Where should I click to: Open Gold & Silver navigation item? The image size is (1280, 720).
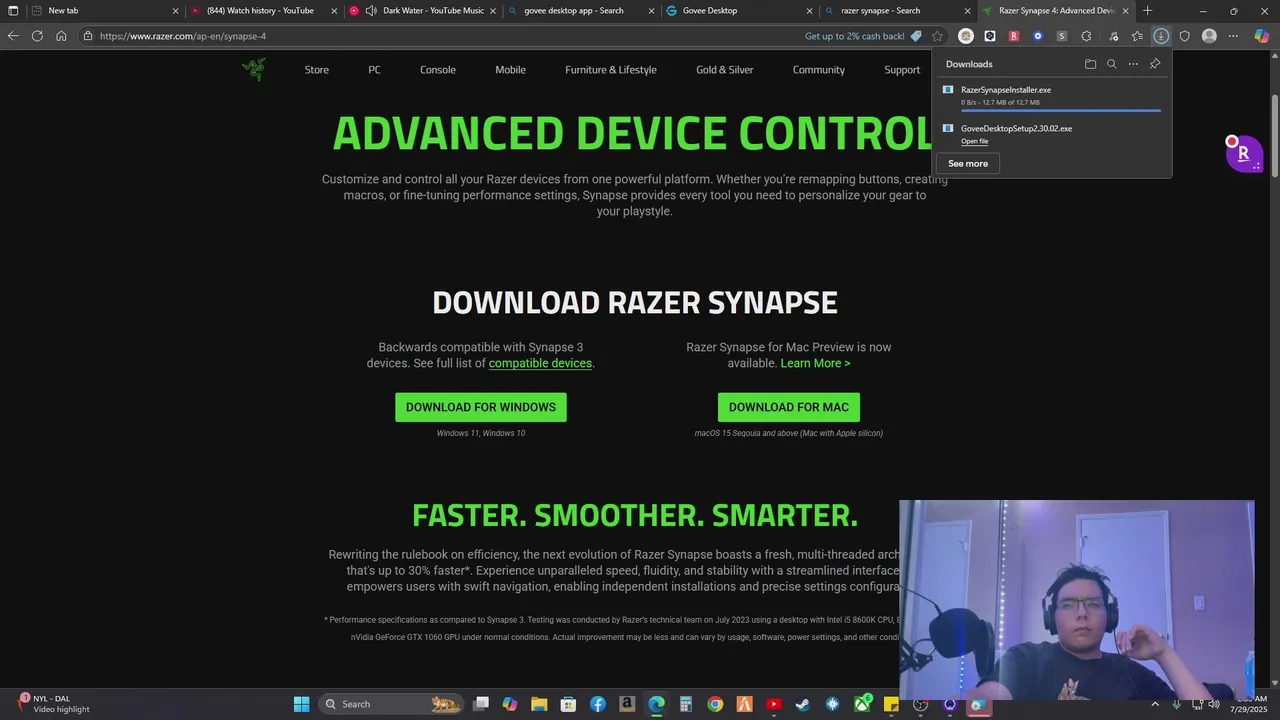[x=725, y=70]
